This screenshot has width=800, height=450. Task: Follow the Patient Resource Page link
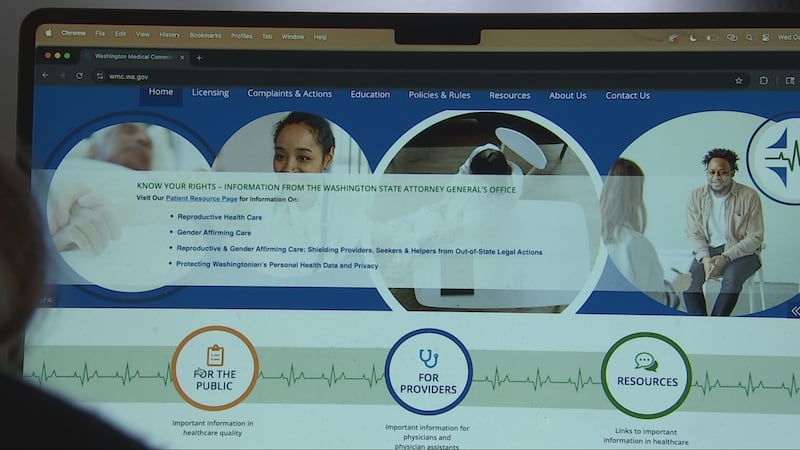pos(202,198)
